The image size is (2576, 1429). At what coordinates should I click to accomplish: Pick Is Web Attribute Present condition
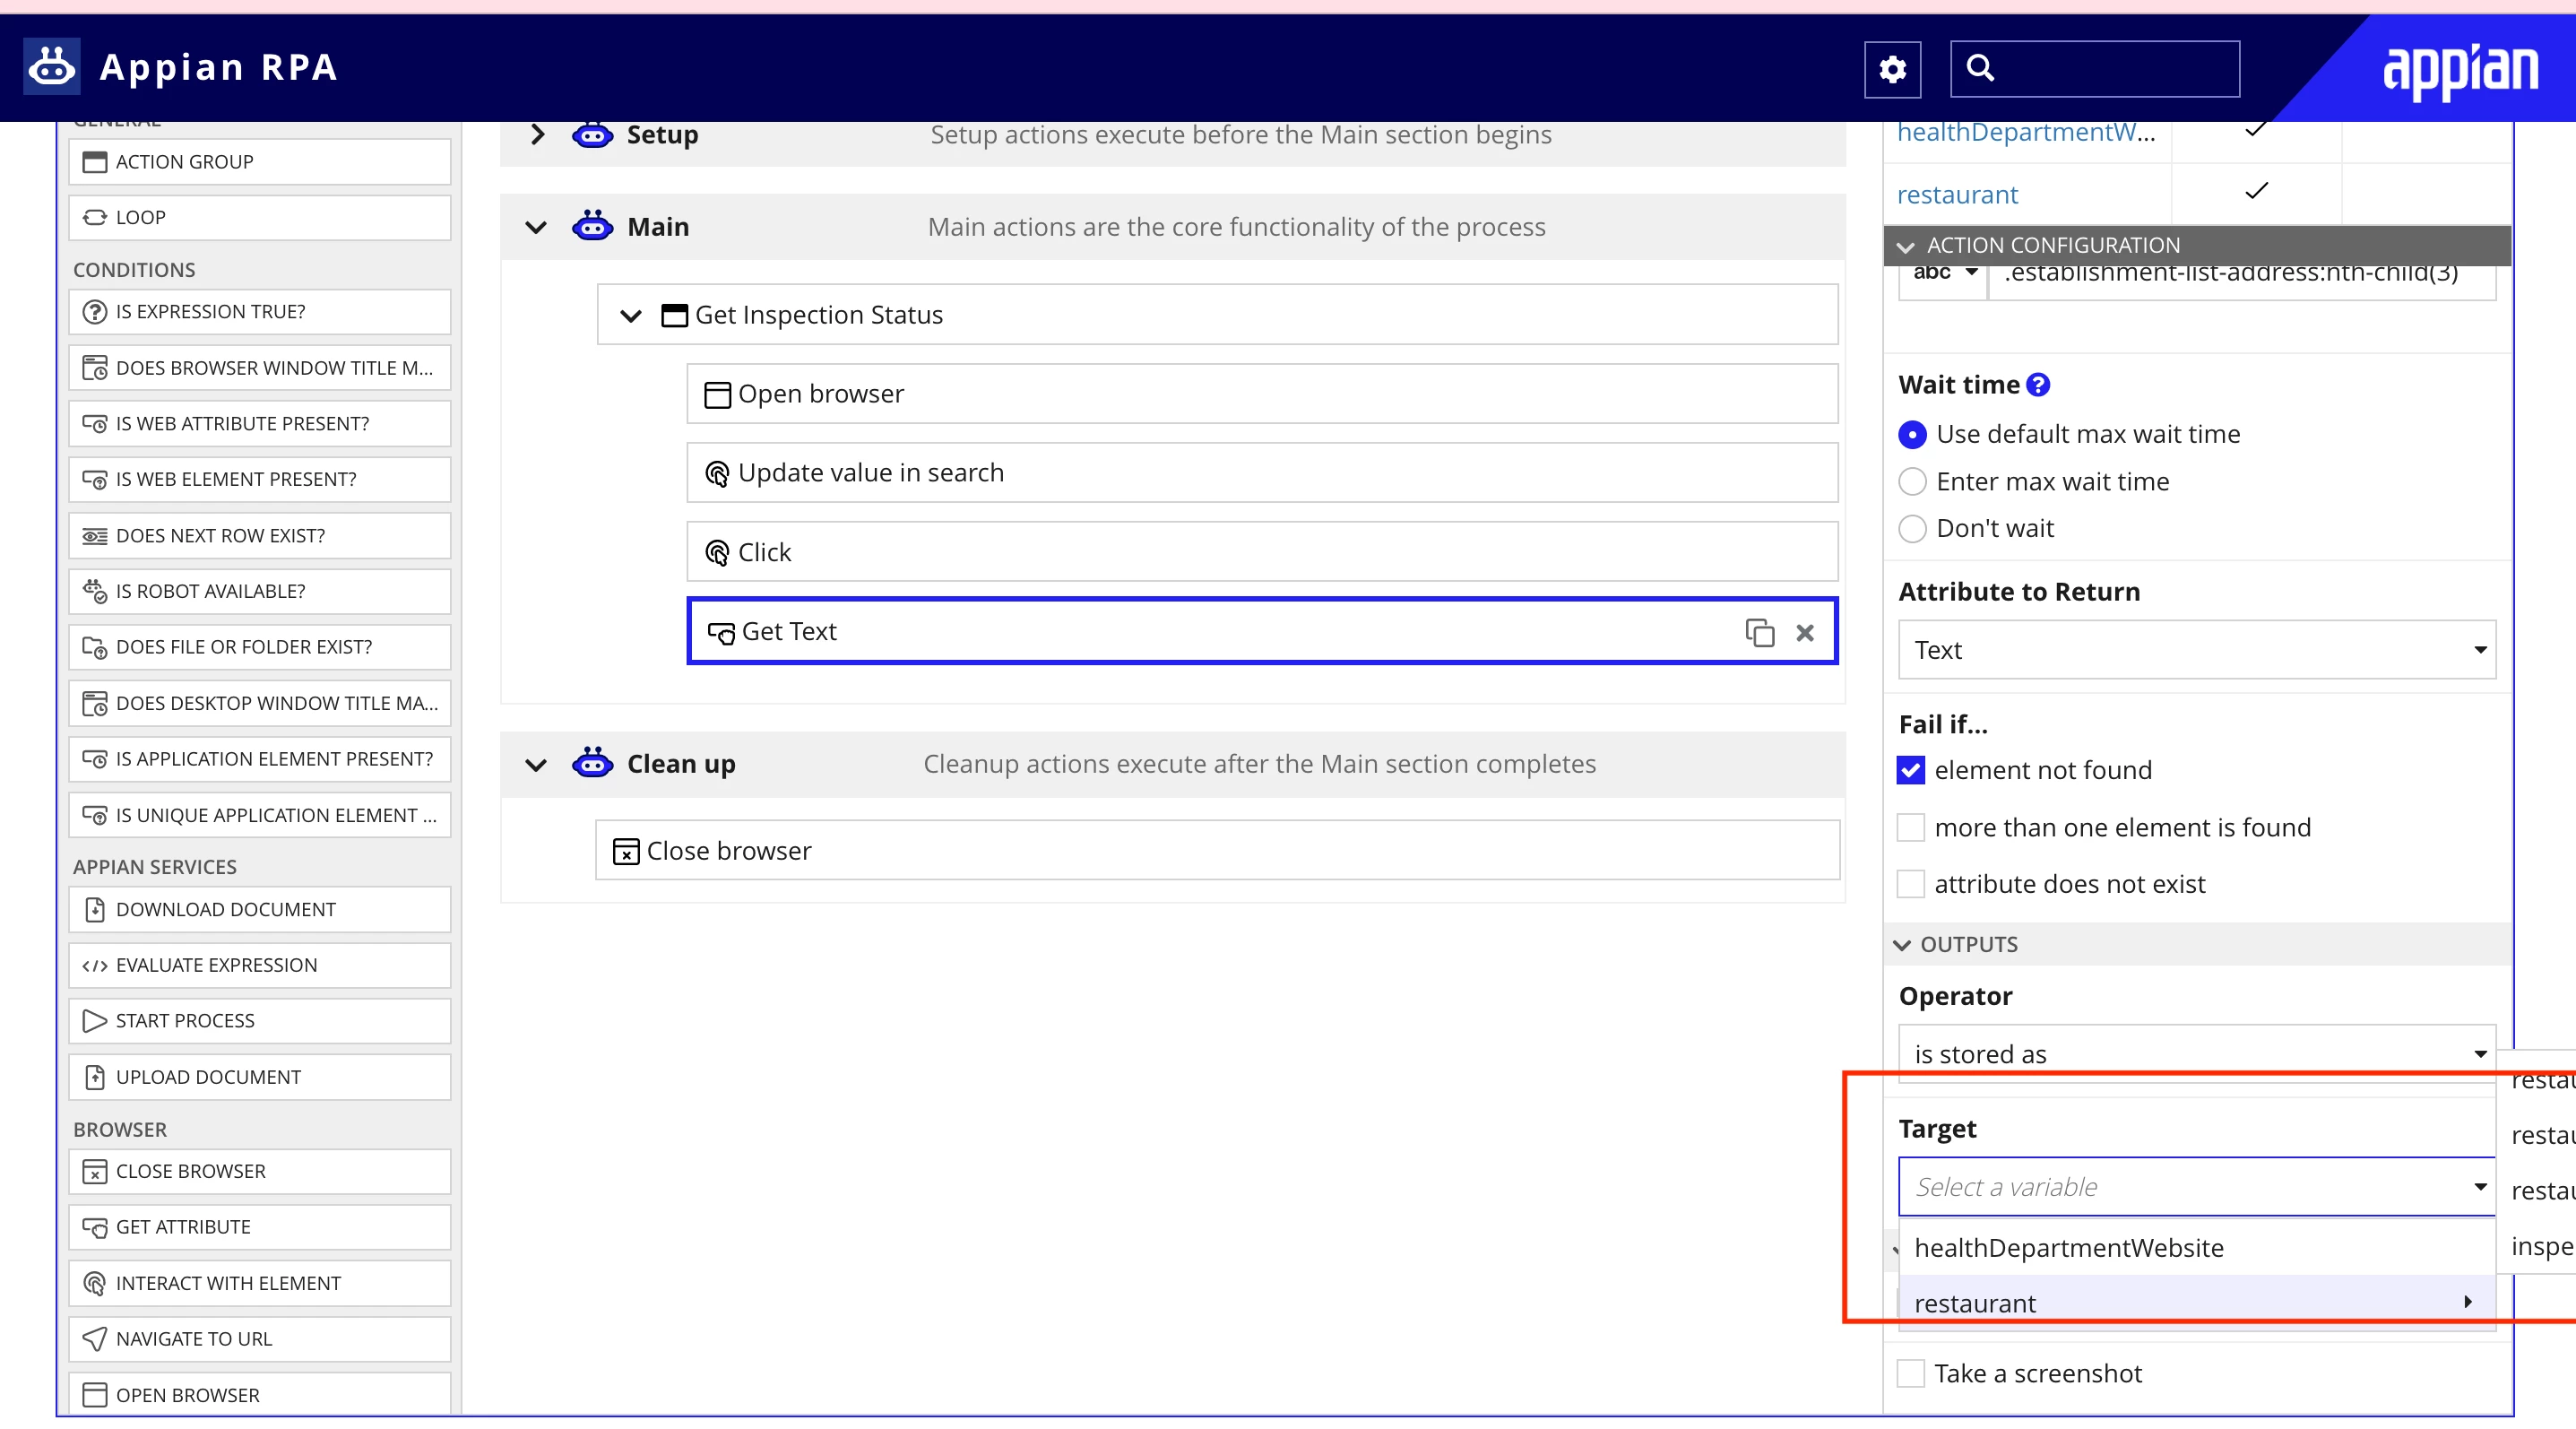pos(260,424)
